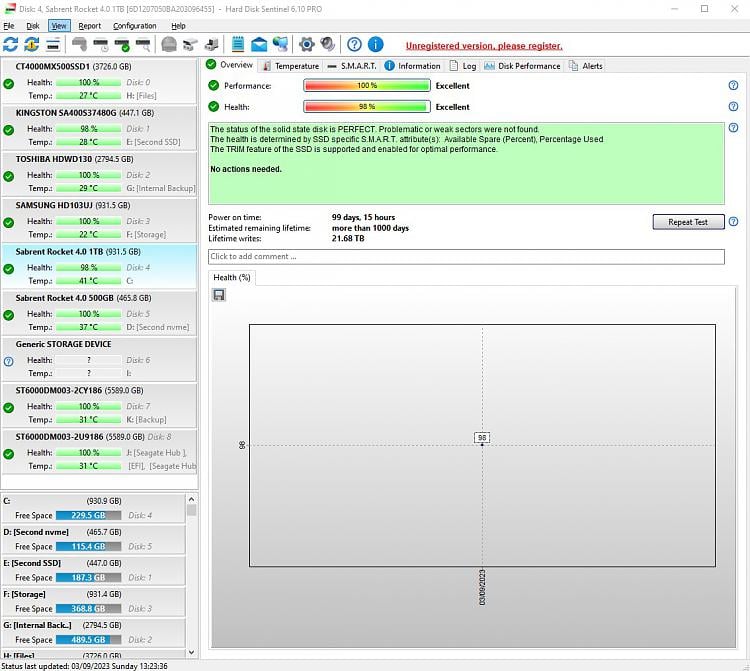The image size is (750, 671).
Task: Switch to the Information tab
Action: click(412, 66)
